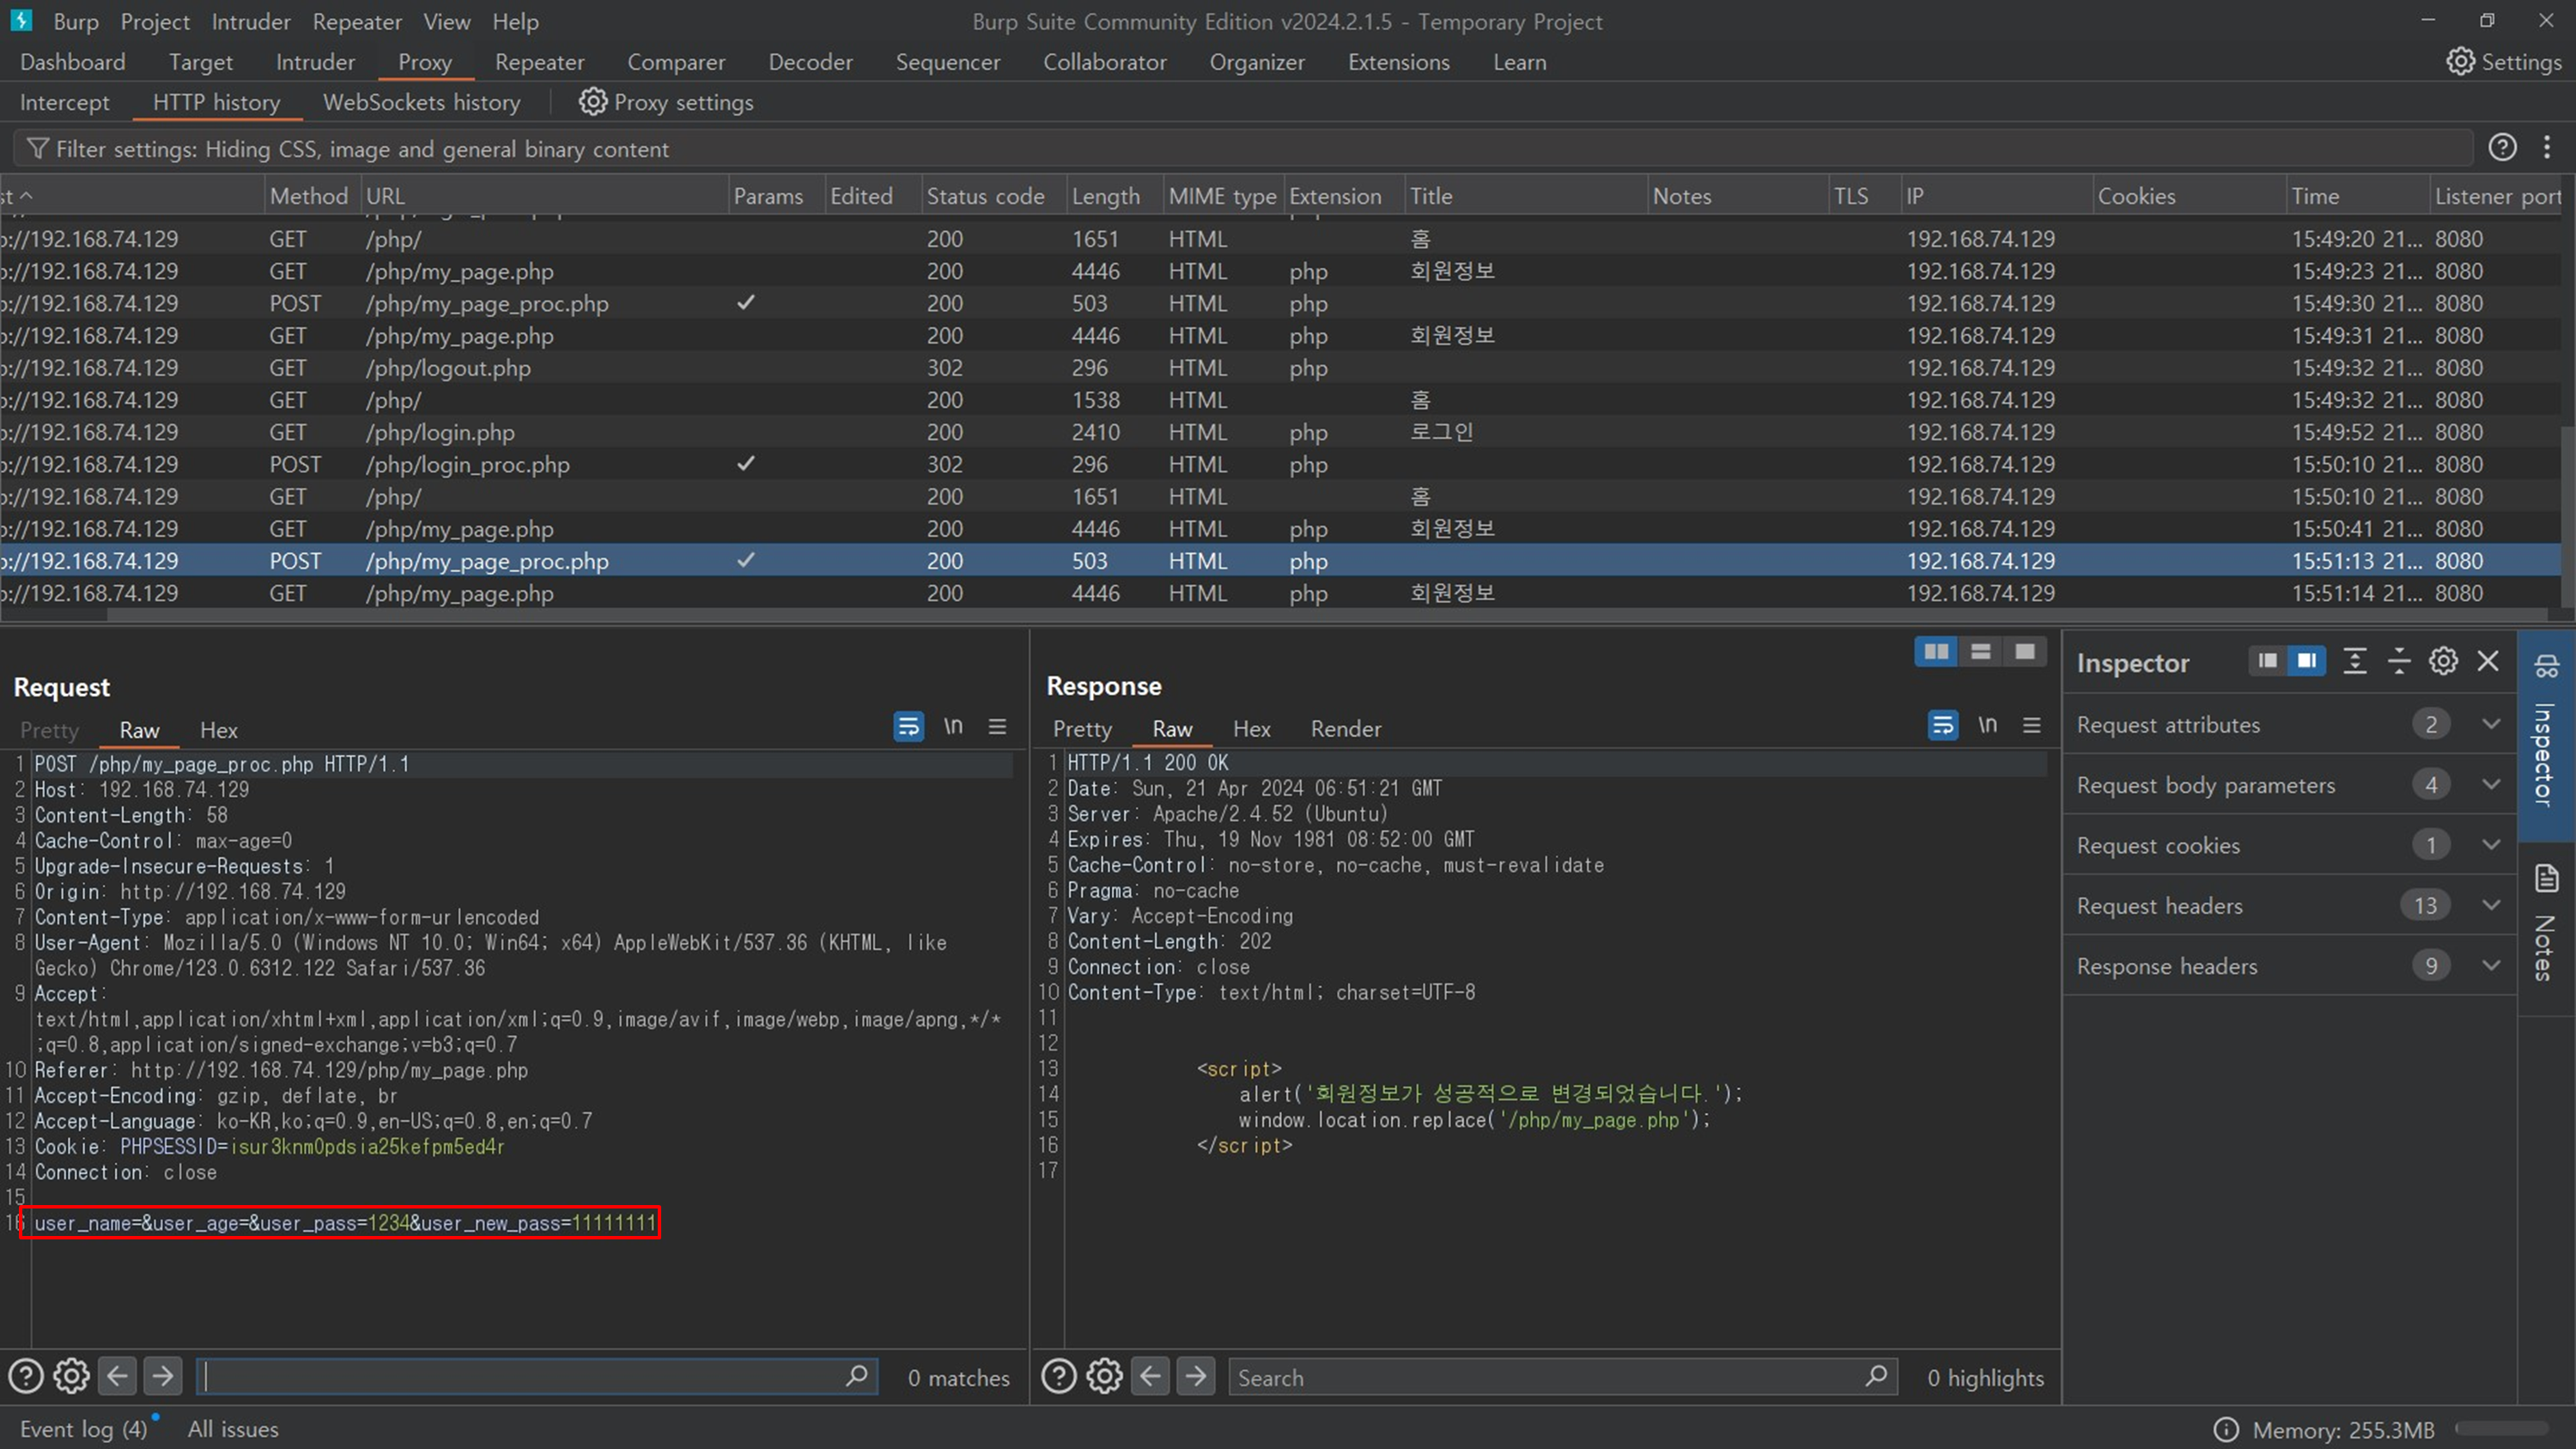This screenshot has width=2576, height=1449.
Task: Open Request search settings gear
Action: tap(71, 1377)
